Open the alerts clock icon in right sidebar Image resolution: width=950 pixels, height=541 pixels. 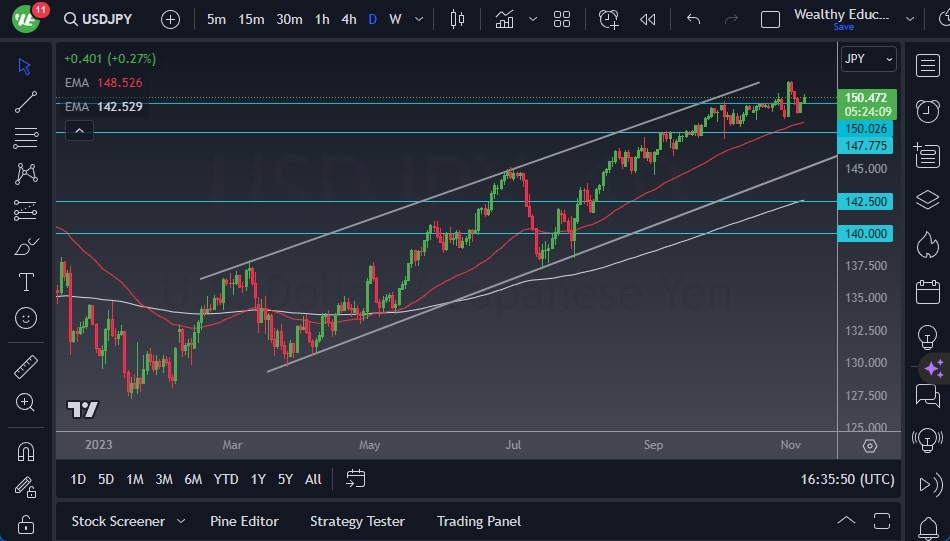(927, 110)
